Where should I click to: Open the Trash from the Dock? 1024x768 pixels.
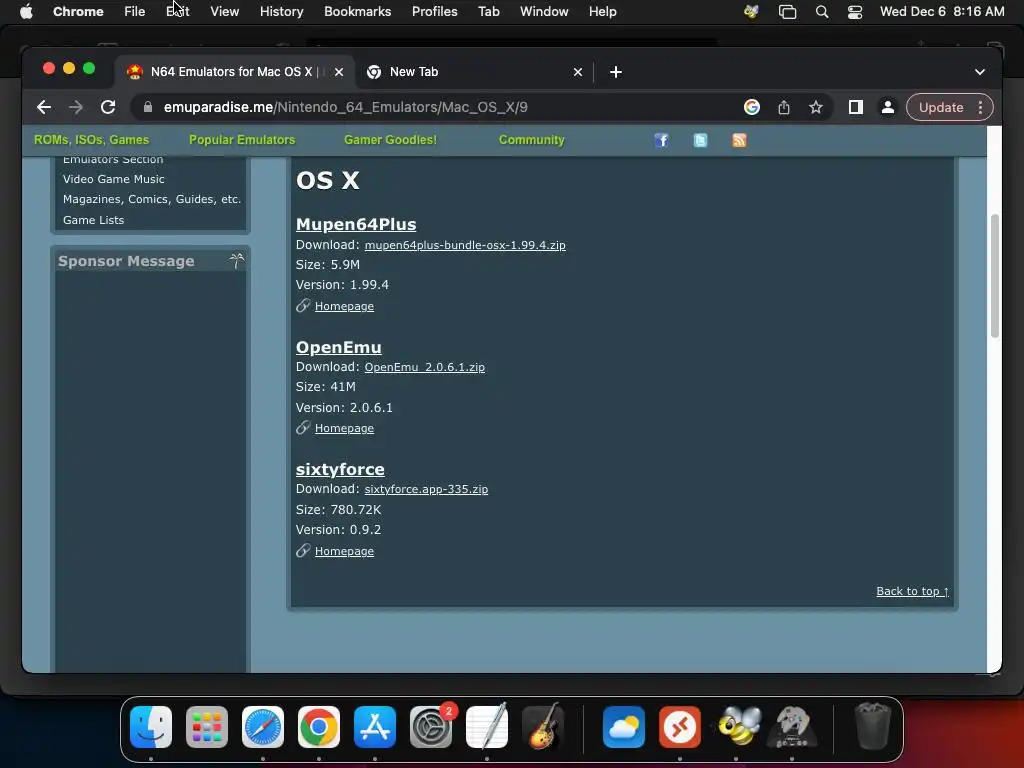click(x=872, y=727)
